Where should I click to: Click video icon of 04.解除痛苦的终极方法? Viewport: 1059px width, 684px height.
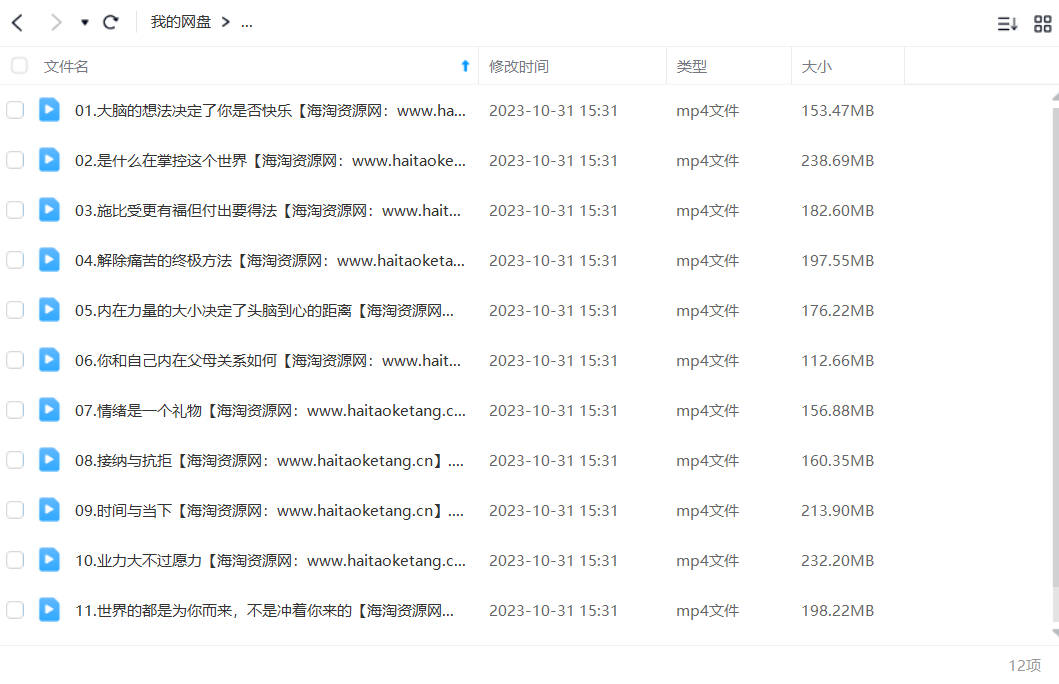tap(49, 259)
